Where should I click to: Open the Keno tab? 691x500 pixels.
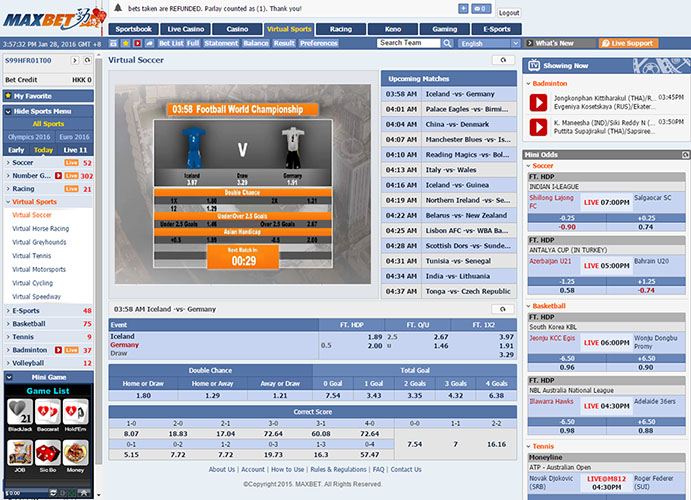pyautogui.click(x=393, y=29)
